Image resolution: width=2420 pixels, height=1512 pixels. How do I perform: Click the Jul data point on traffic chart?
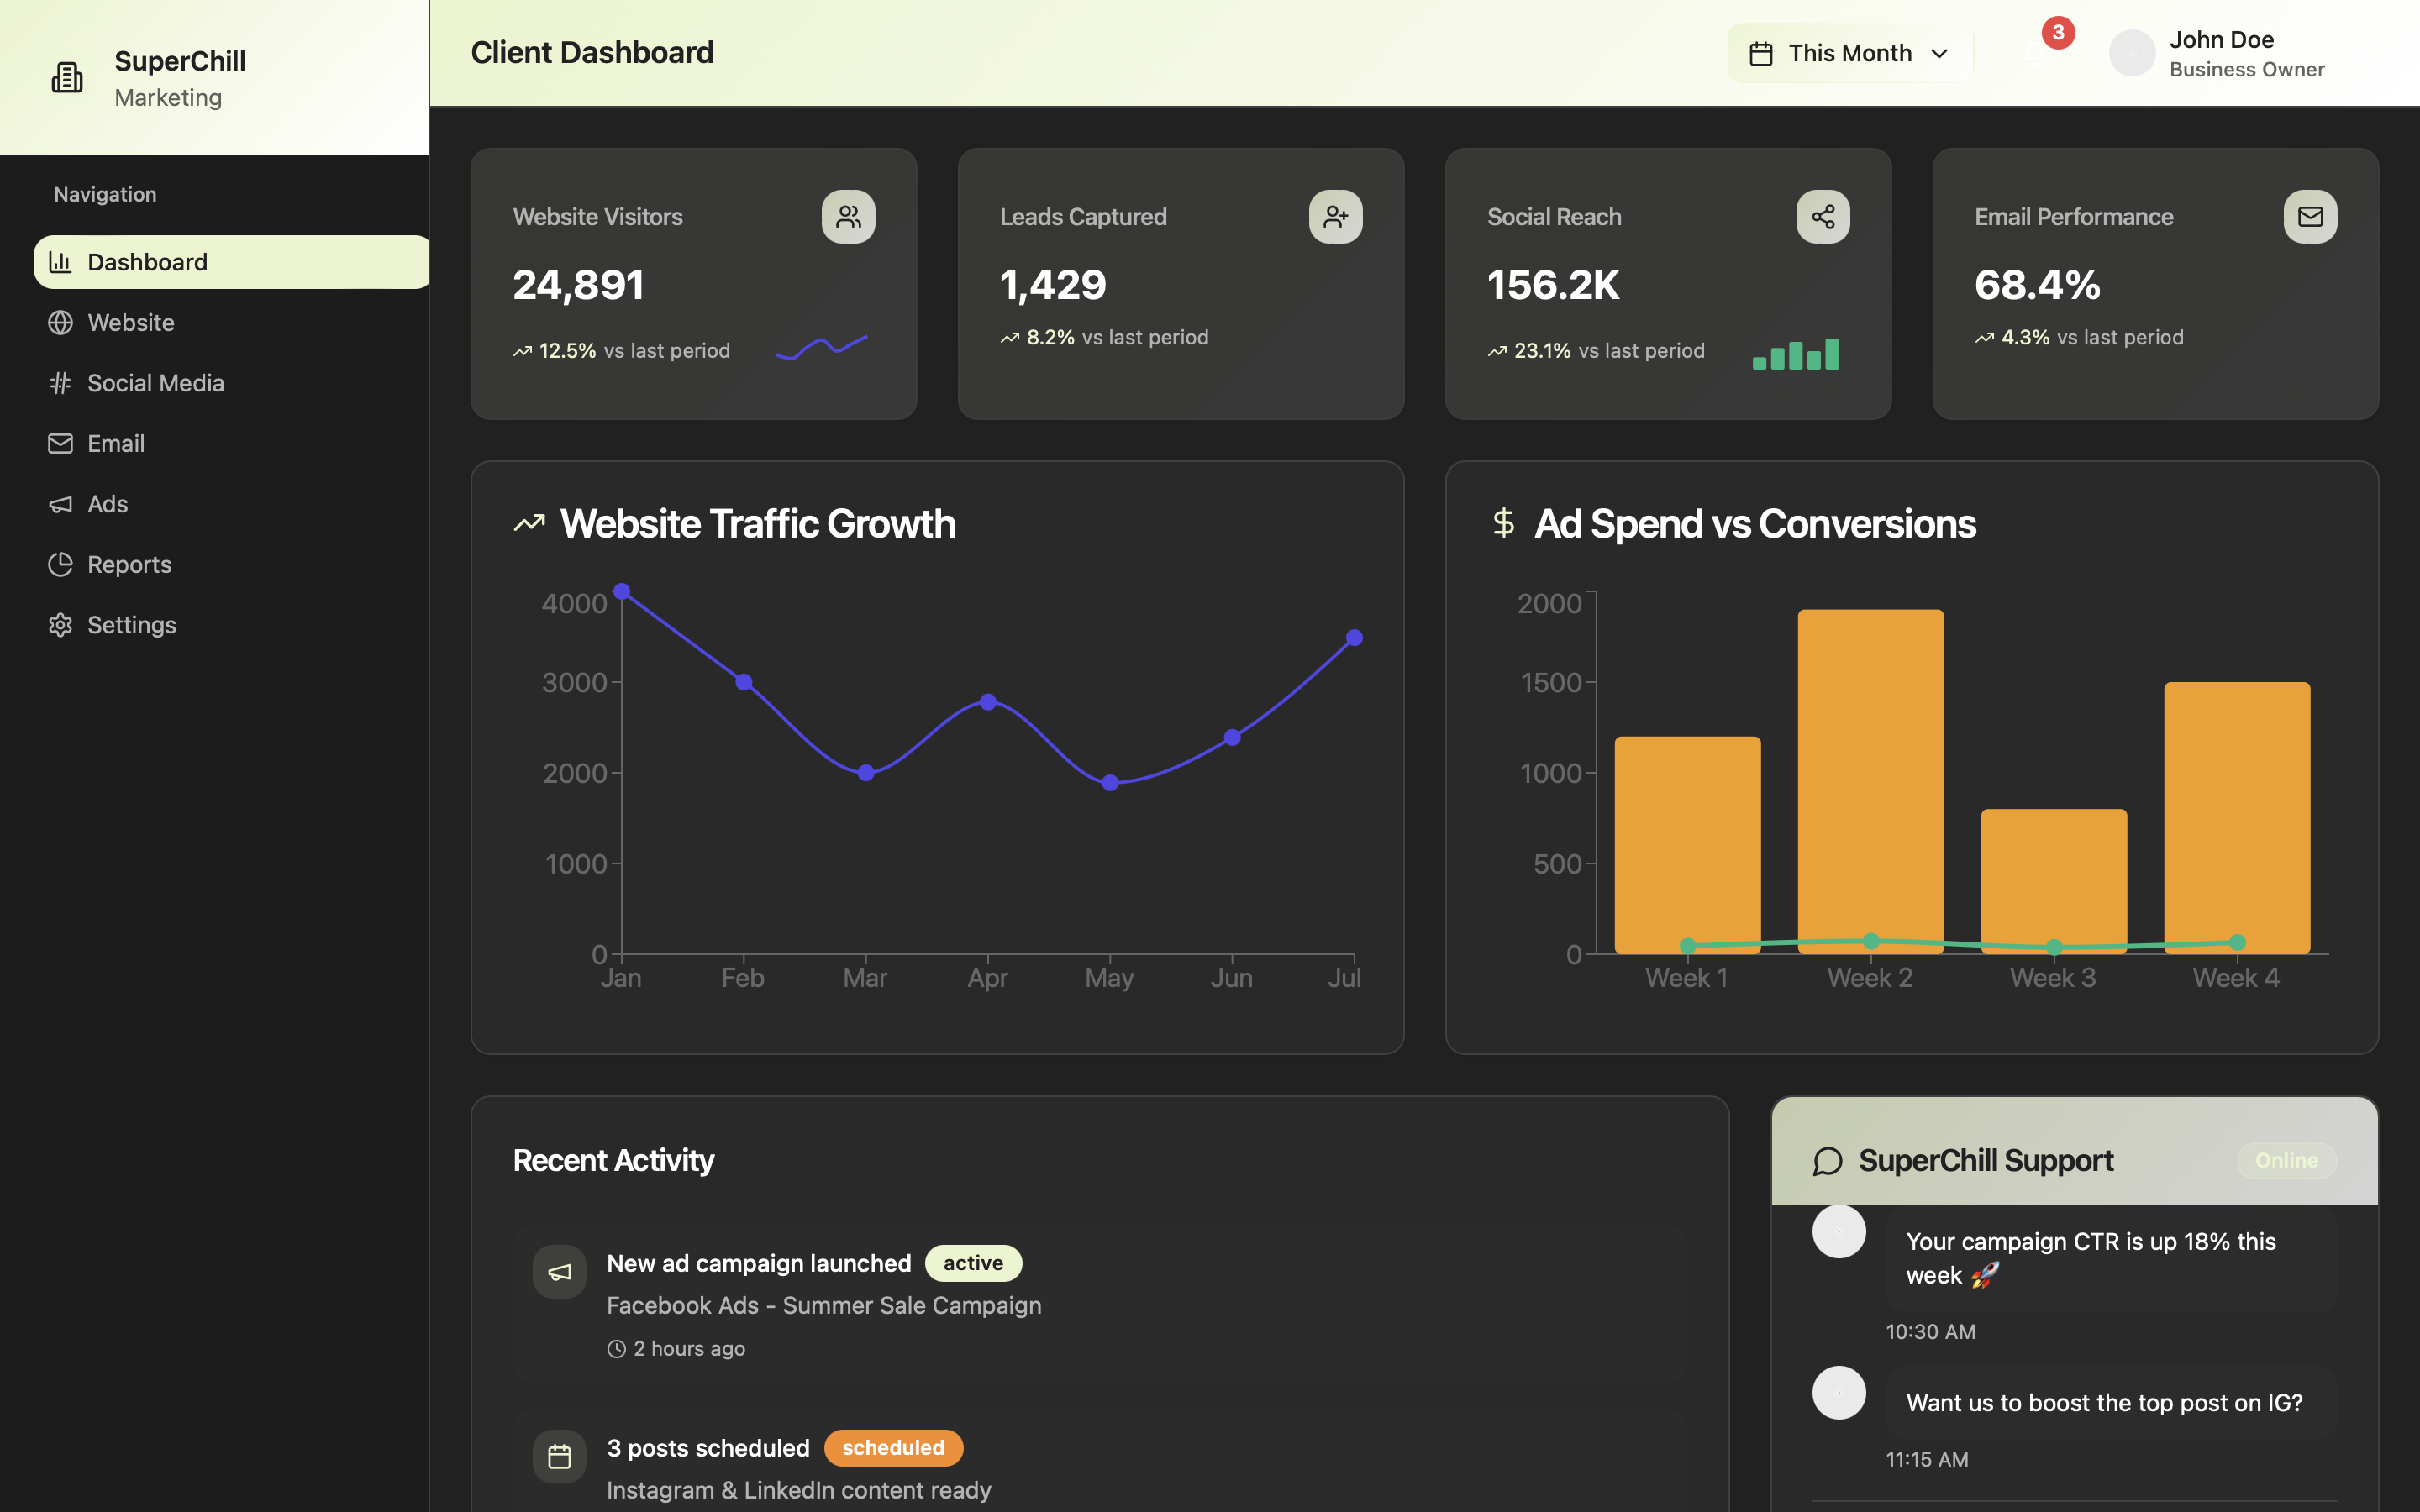(x=1354, y=638)
